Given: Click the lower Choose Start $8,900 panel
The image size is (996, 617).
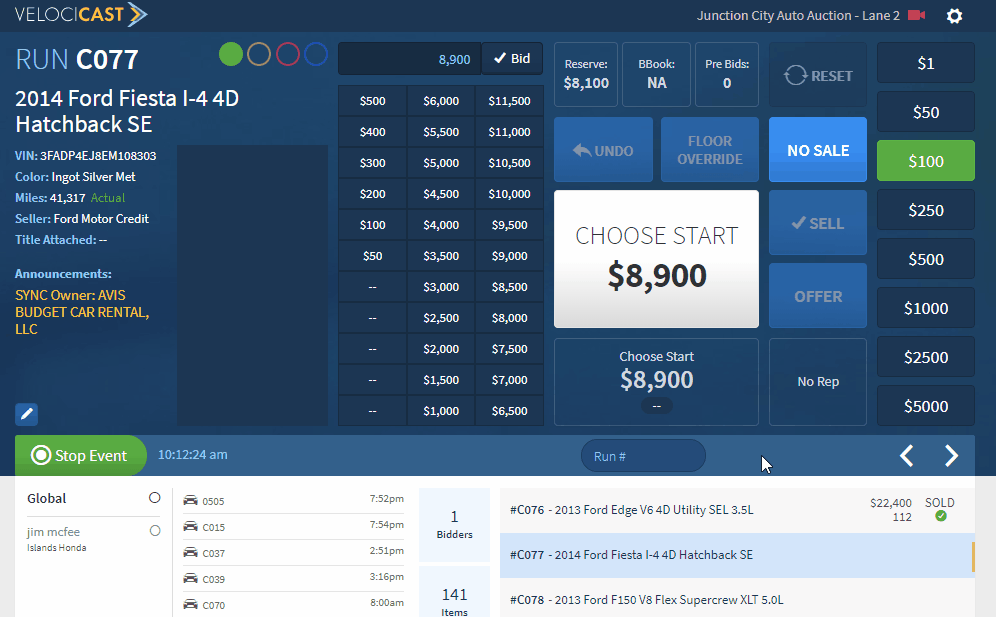Looking at the screenshot, I should [656, 382].
